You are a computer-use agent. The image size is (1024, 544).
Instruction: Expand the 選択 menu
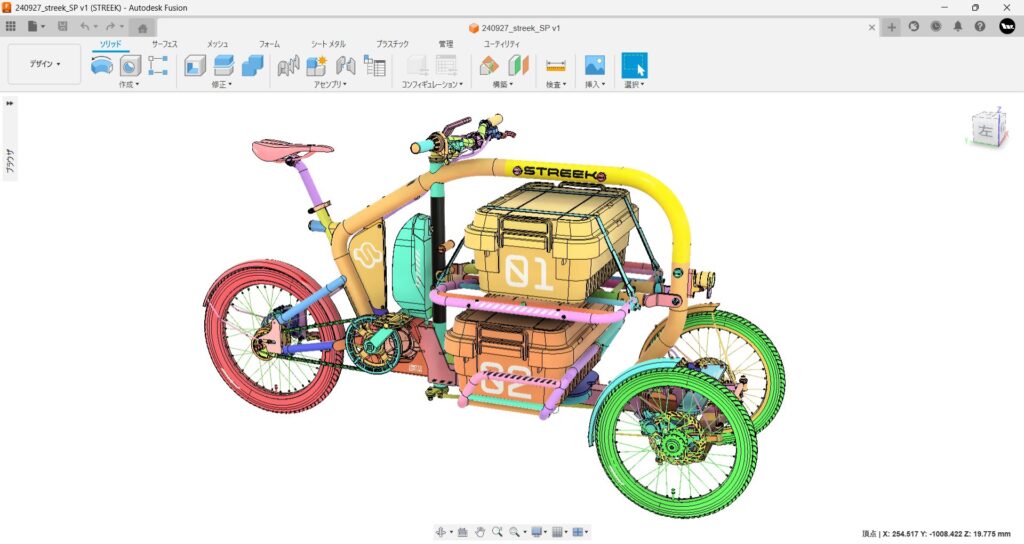pos(634,84)
